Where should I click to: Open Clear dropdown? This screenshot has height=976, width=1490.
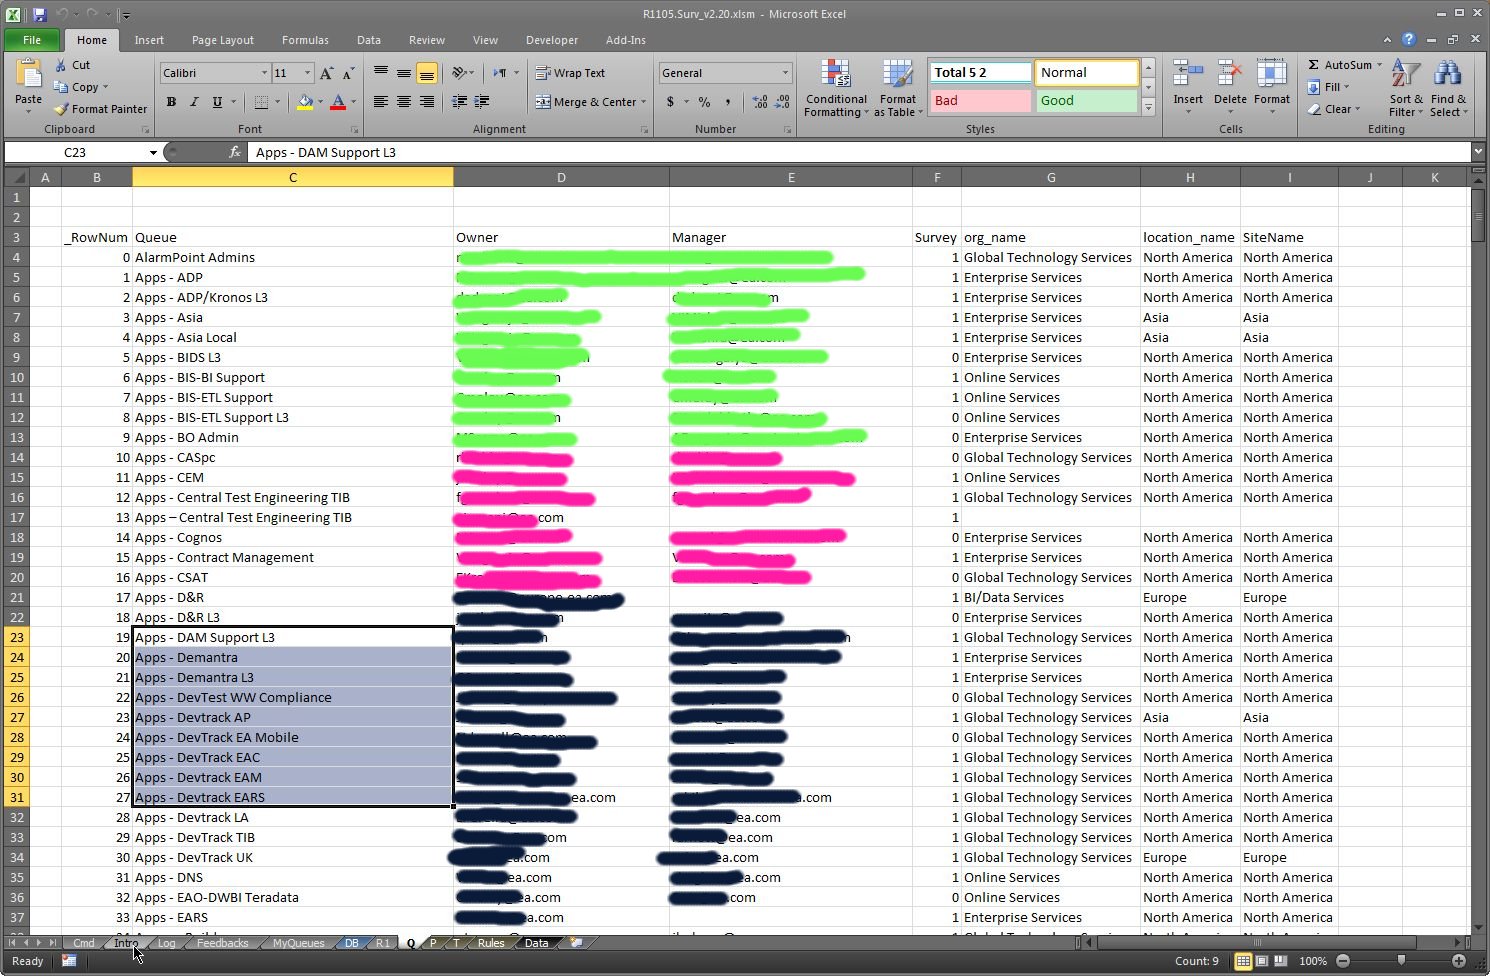pos(1334,109)
